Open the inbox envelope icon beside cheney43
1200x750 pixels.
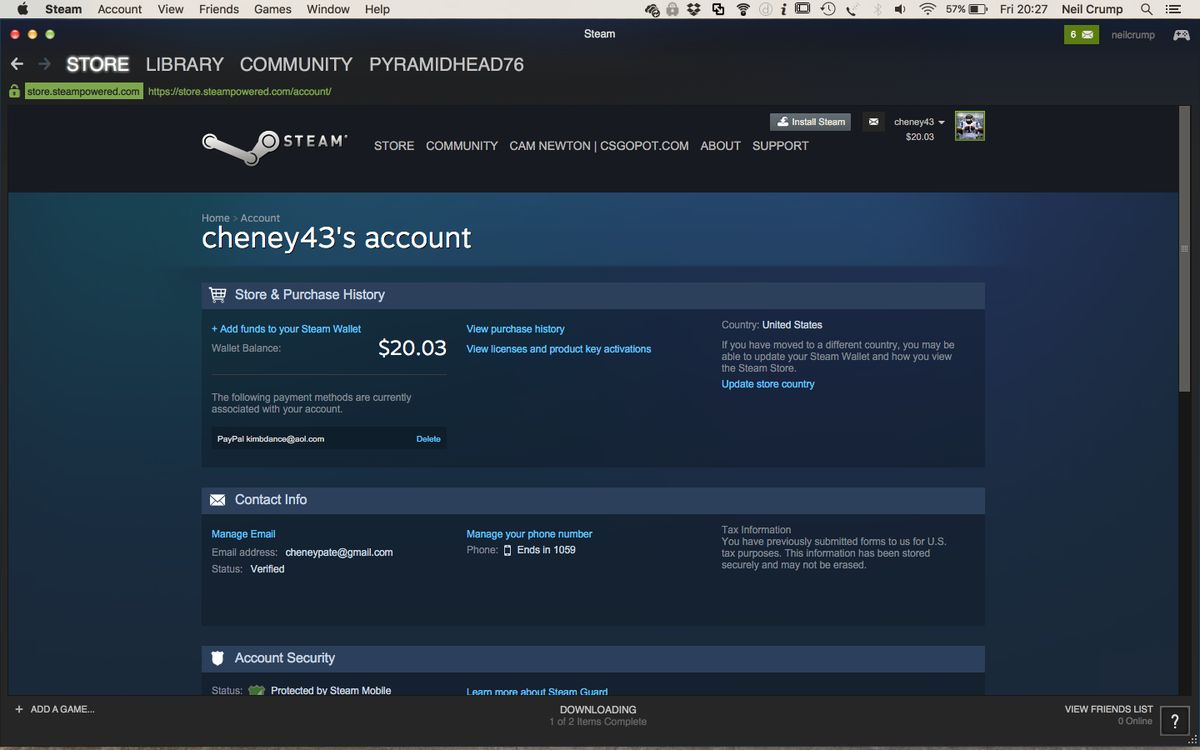873,122
